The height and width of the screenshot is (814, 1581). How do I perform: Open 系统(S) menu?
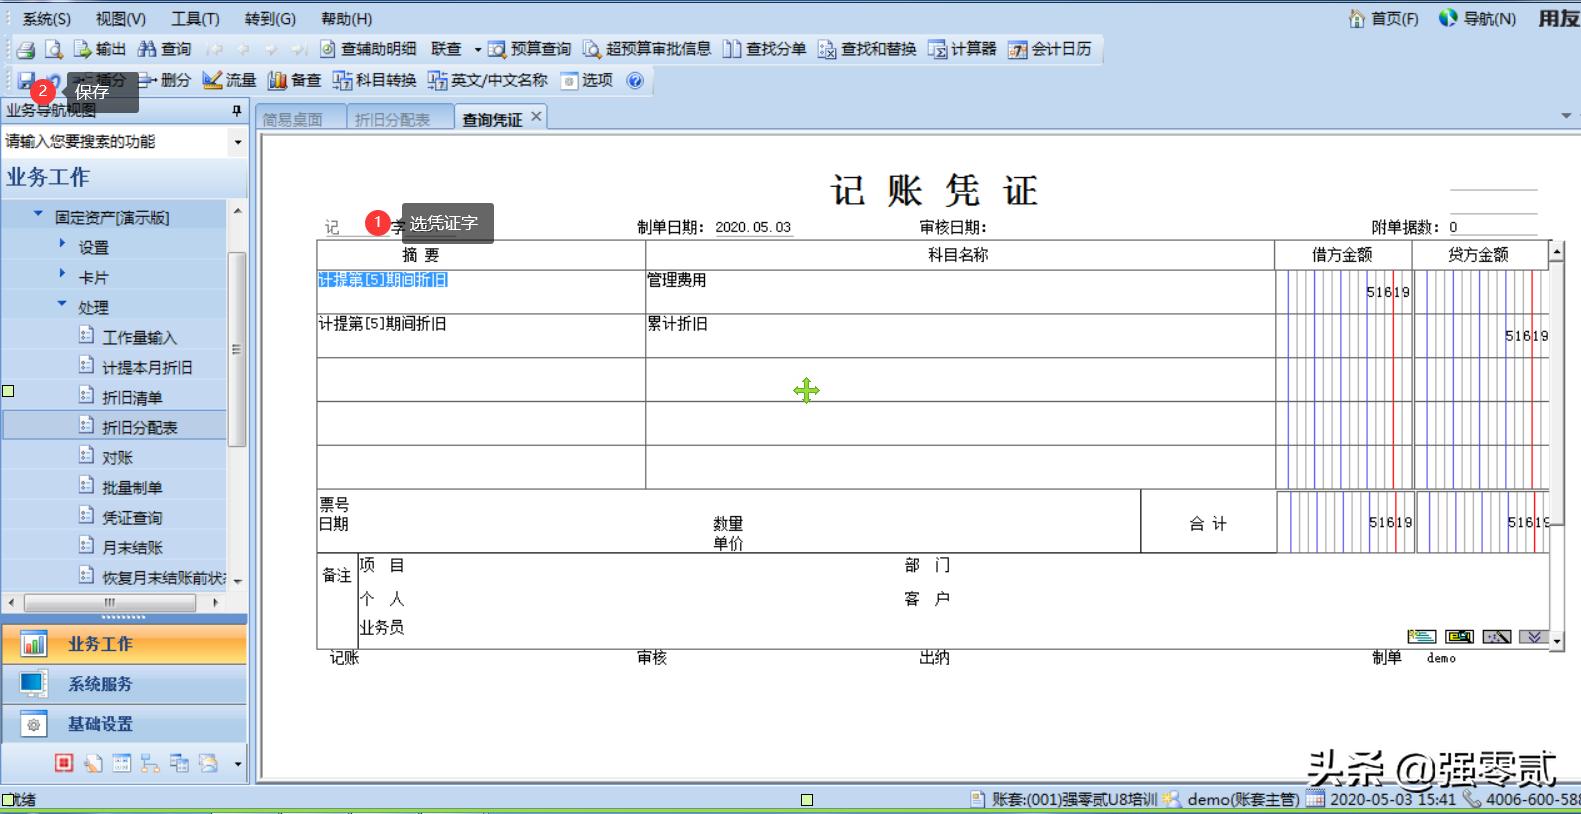[x=47, y=19]
